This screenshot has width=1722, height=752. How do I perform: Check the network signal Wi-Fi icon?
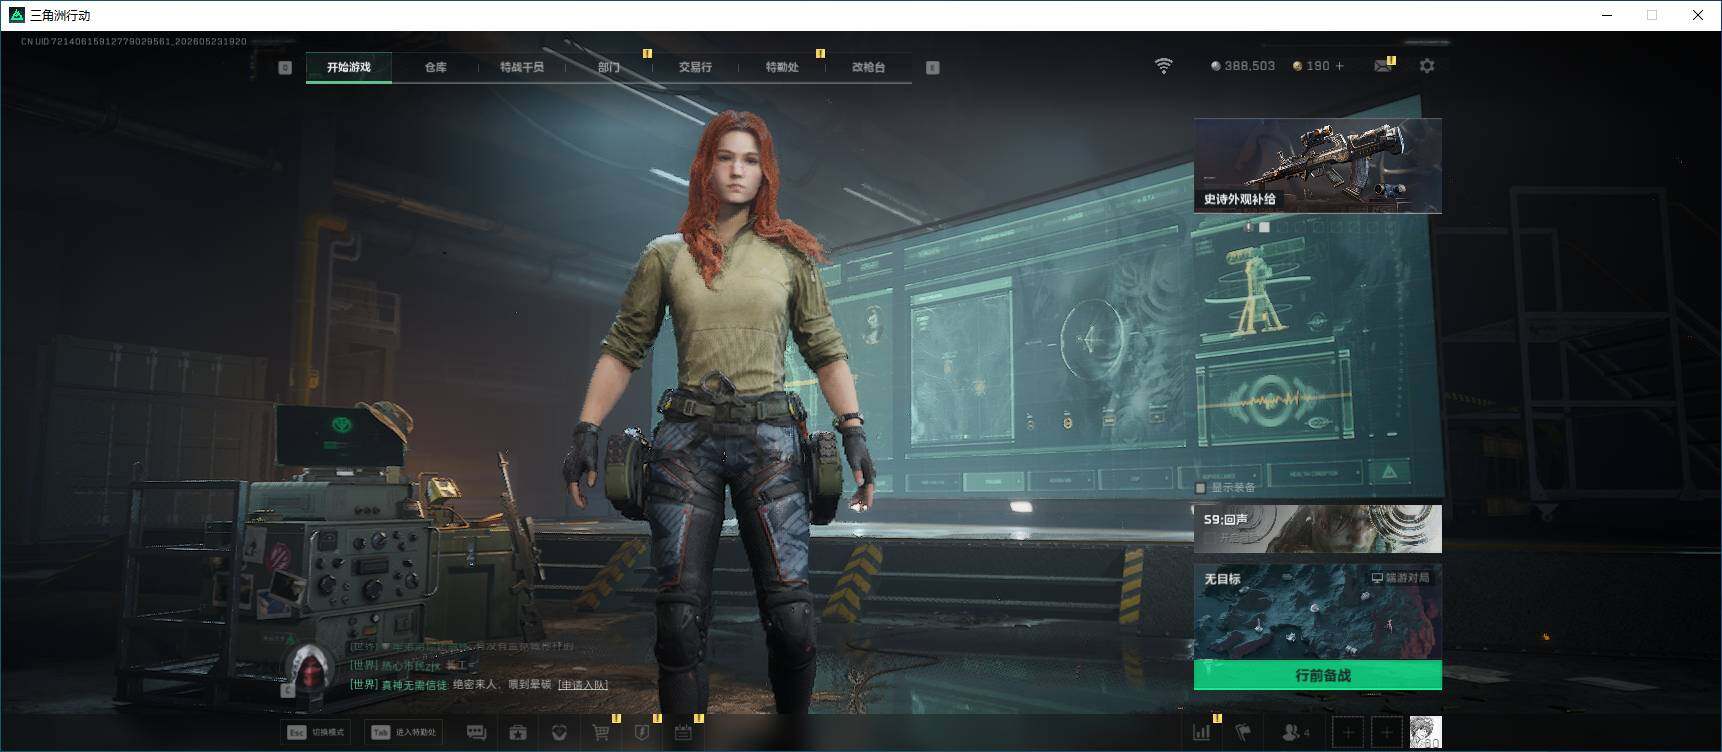point(1163,66)
